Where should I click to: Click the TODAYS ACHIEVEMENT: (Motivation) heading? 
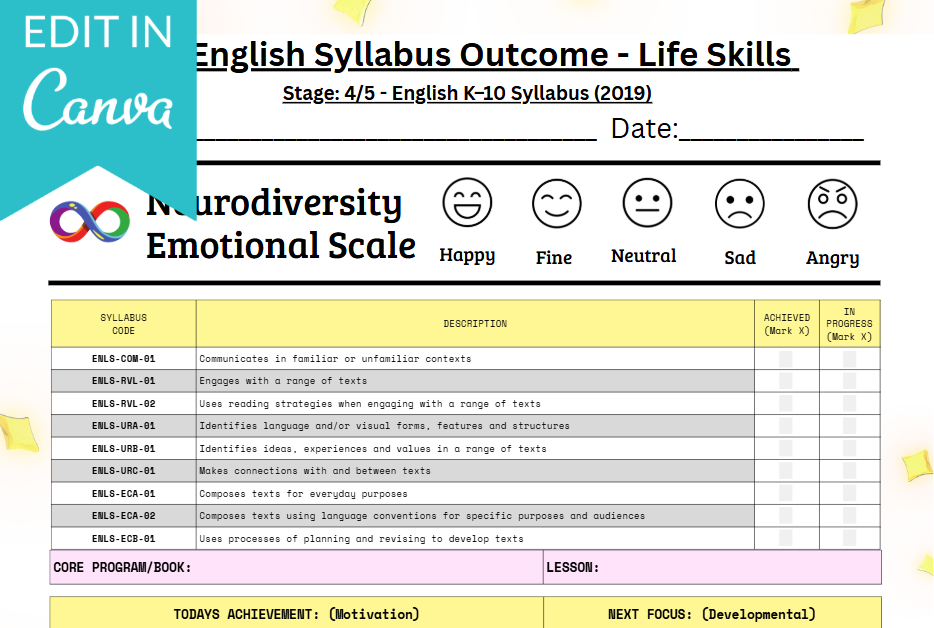coord(296,614)
